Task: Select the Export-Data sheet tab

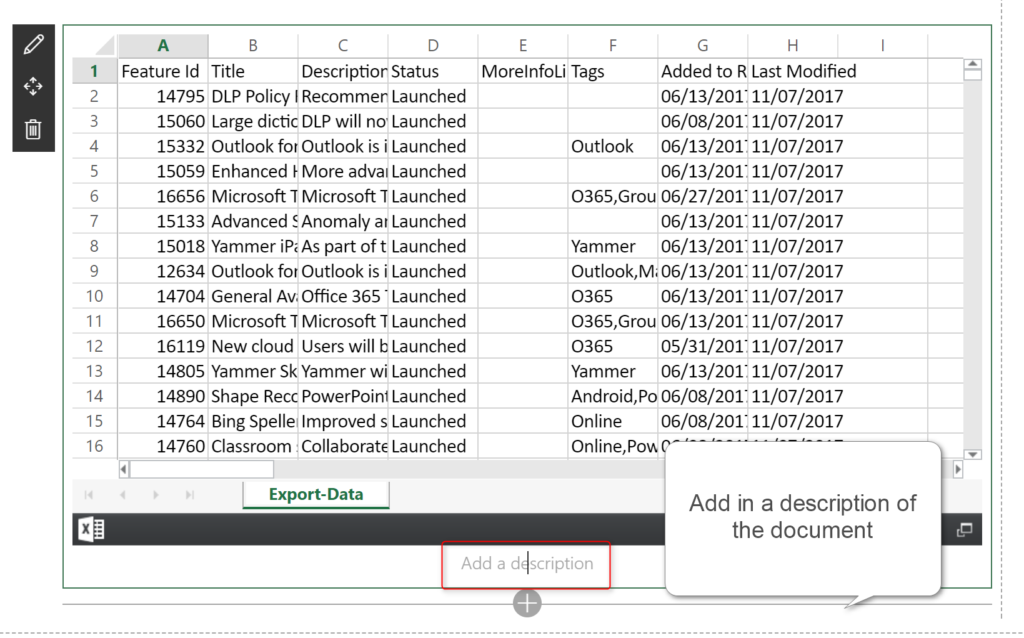Action: click(x=316, y=494)
